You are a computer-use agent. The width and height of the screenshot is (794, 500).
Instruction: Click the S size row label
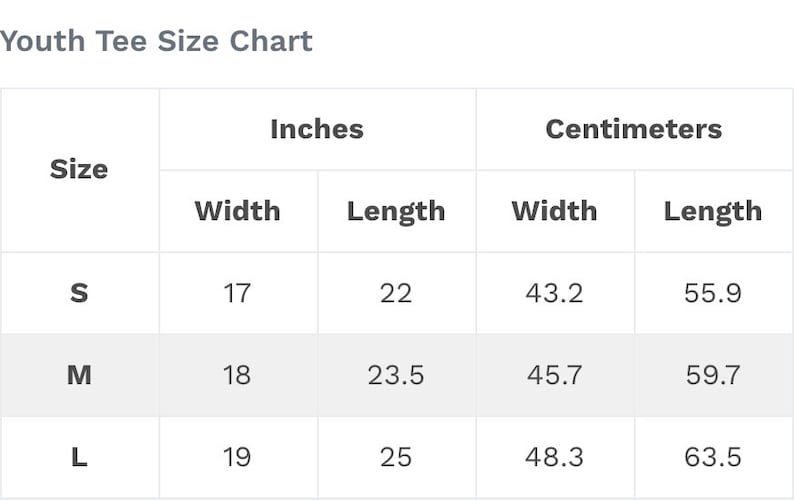[x=79, y=293]
